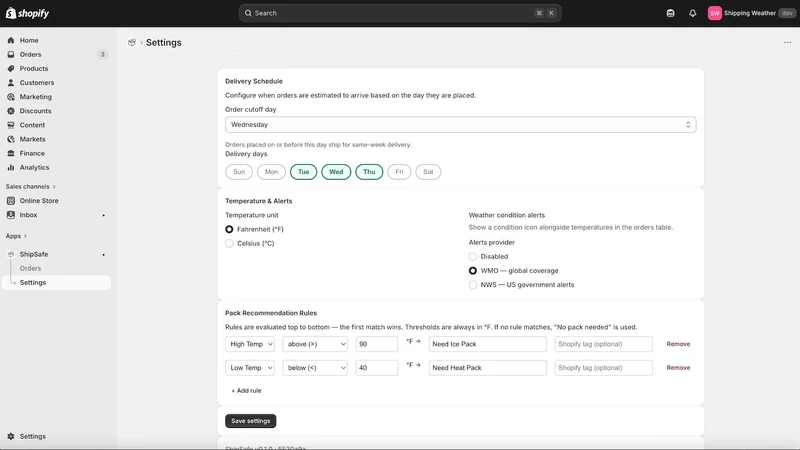Open the below (<) comparison dropdown
The height and width of the screenshot is (450, 800).
[315, 368]
